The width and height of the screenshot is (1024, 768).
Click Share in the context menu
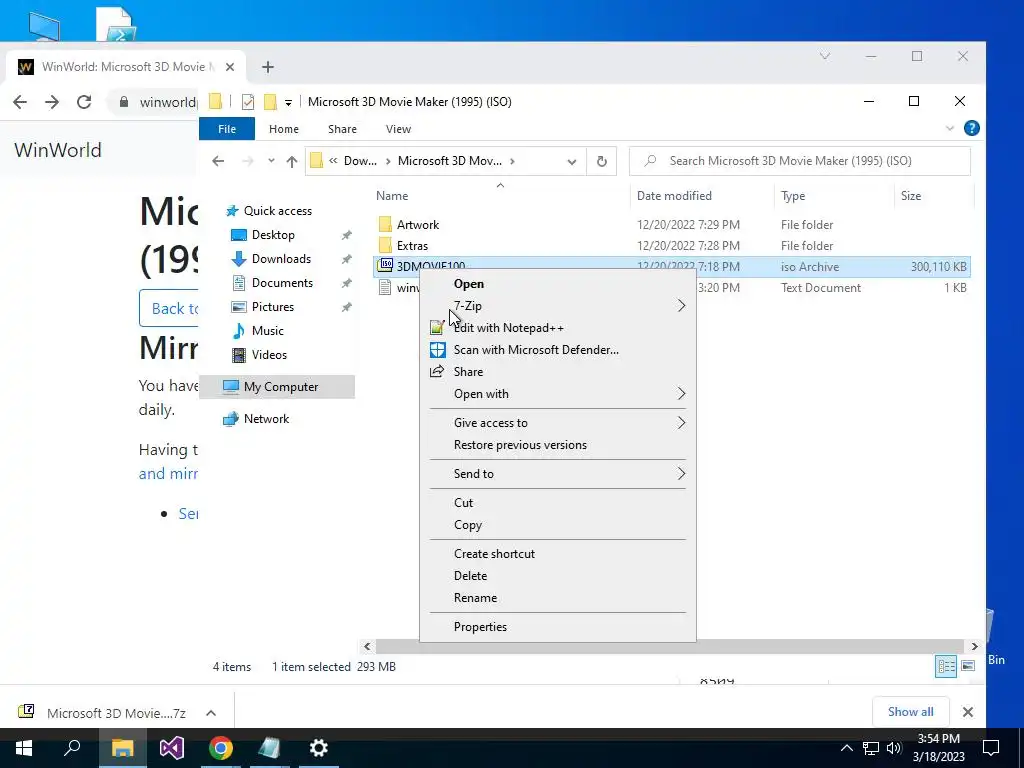[x=558, y=372]
